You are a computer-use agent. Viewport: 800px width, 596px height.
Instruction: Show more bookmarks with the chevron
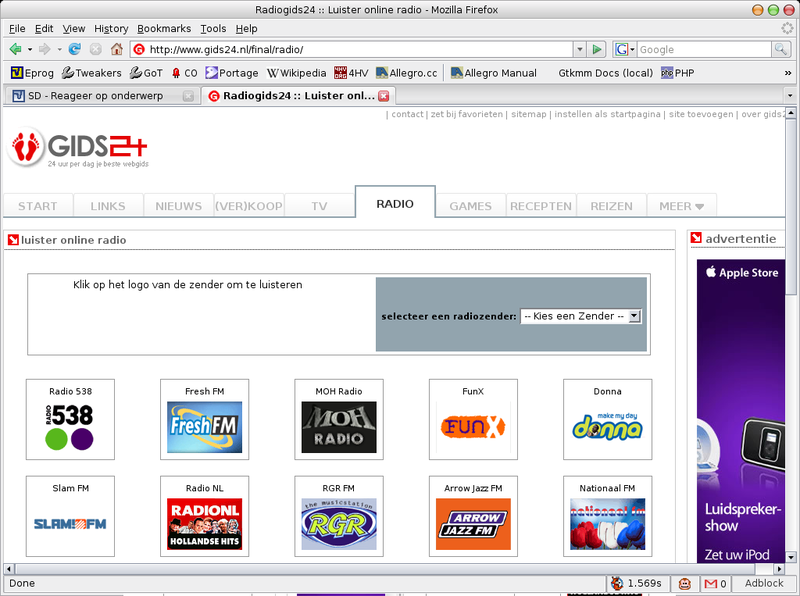788,73
